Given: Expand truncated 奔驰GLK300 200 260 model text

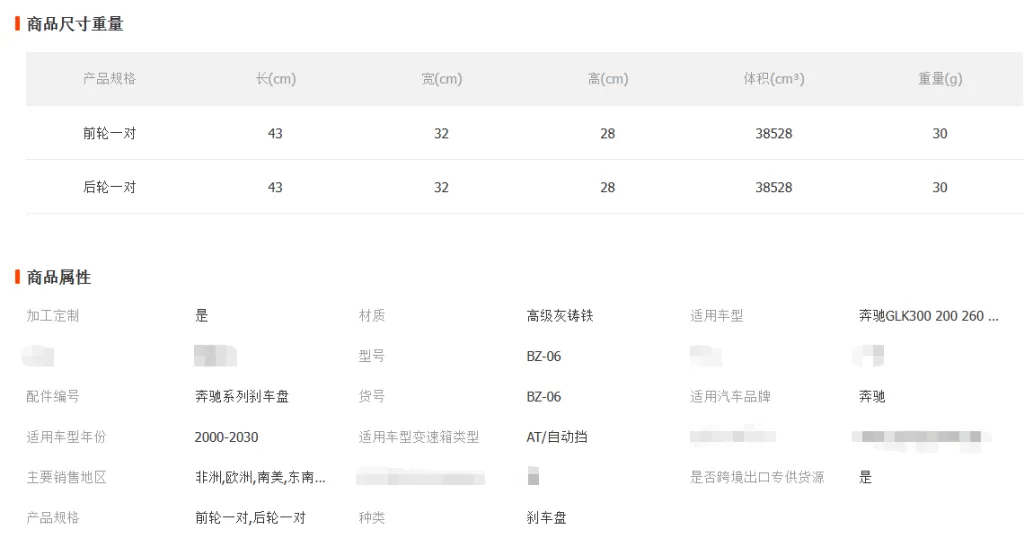Looking at the screenshot, I should 928,316.
